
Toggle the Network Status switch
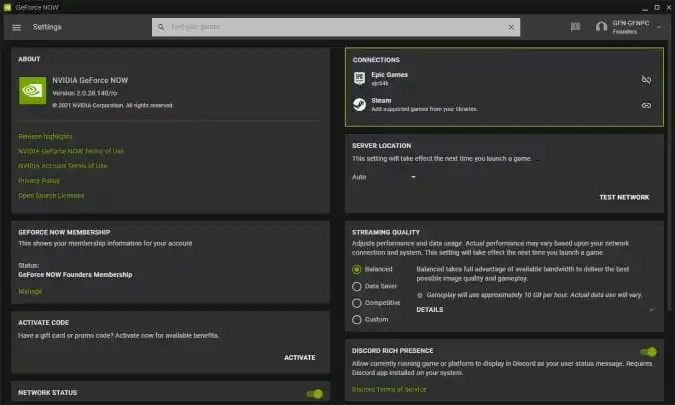tap(315, 394)
